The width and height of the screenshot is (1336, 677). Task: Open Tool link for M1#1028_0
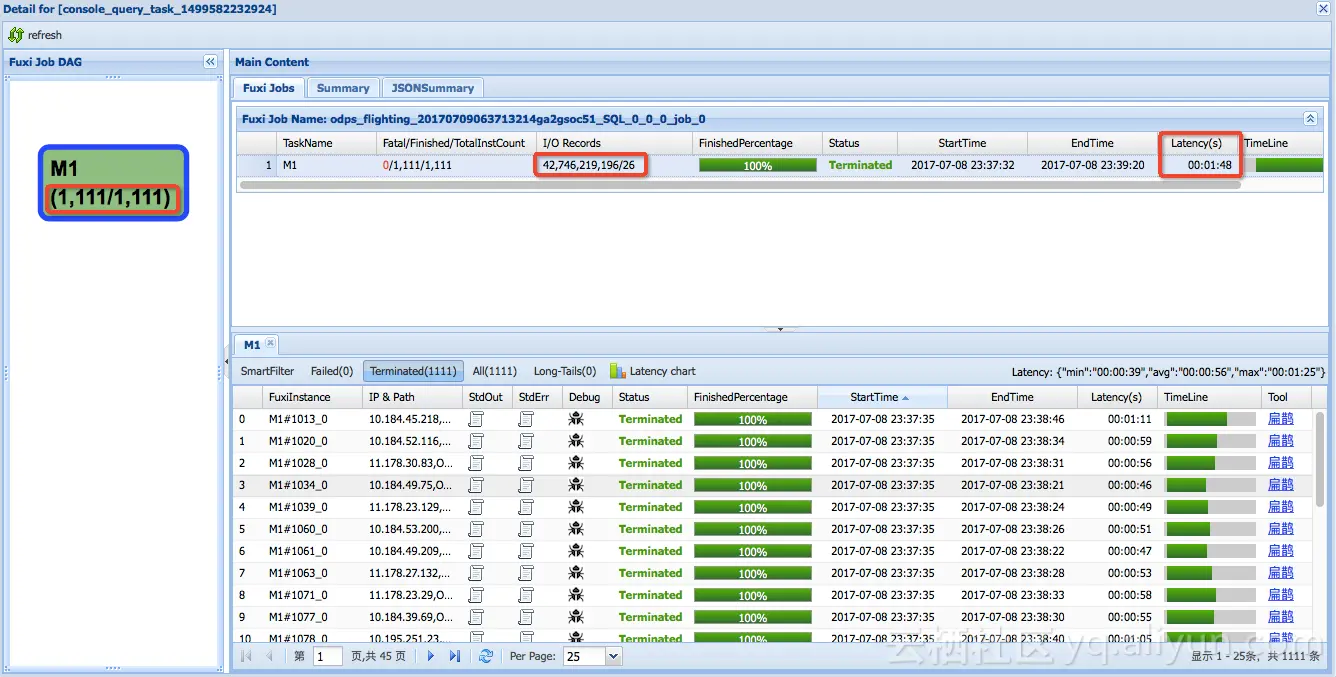tap(1280, 463)
